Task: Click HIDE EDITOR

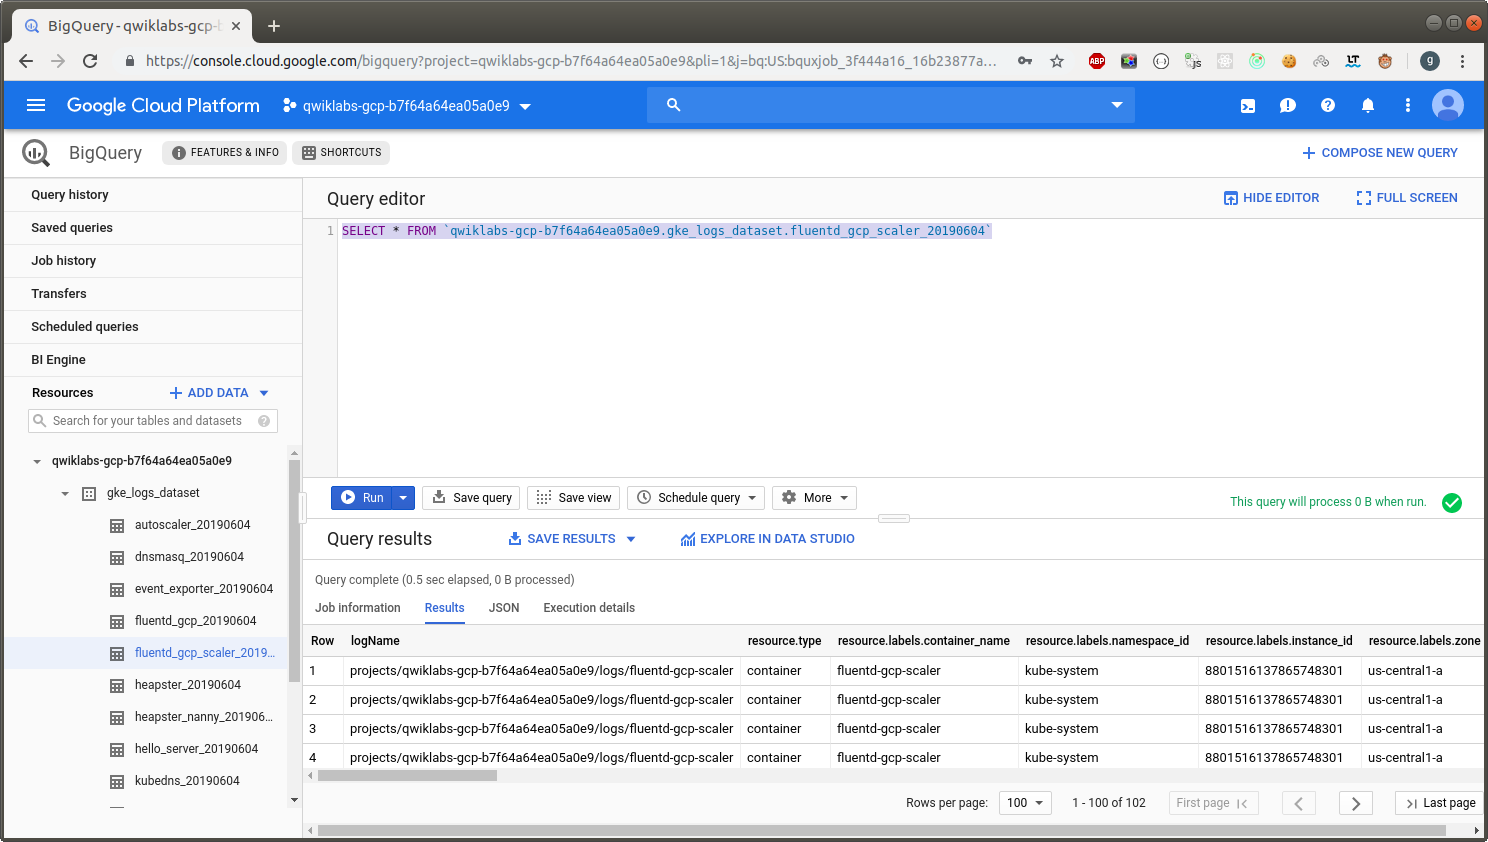Action: 1271,198
